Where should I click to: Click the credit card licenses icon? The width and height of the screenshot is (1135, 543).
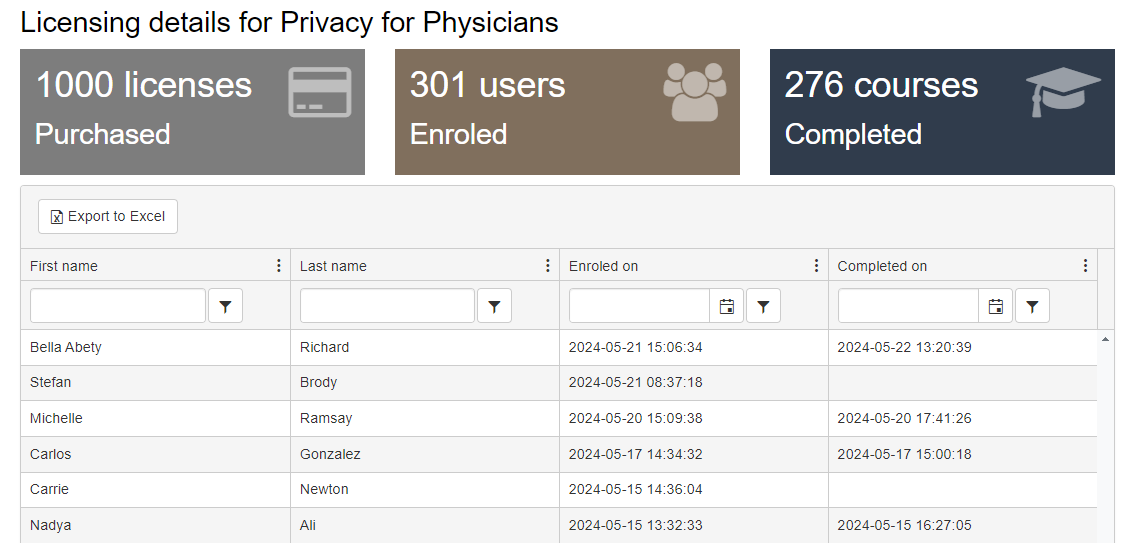319,92
